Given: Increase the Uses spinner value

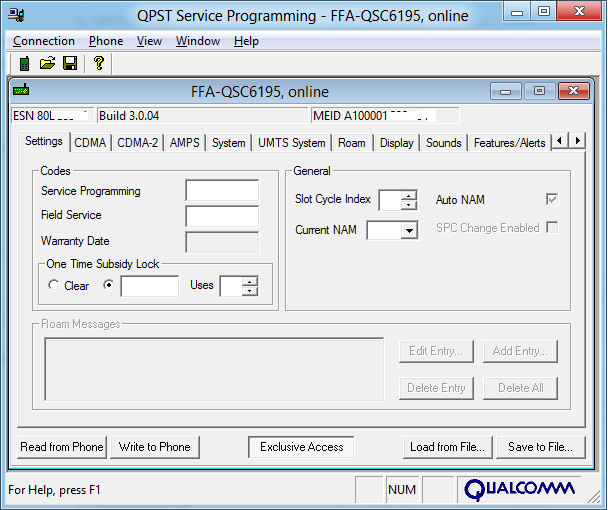Looking at the screenshot, I should point(250,281).
